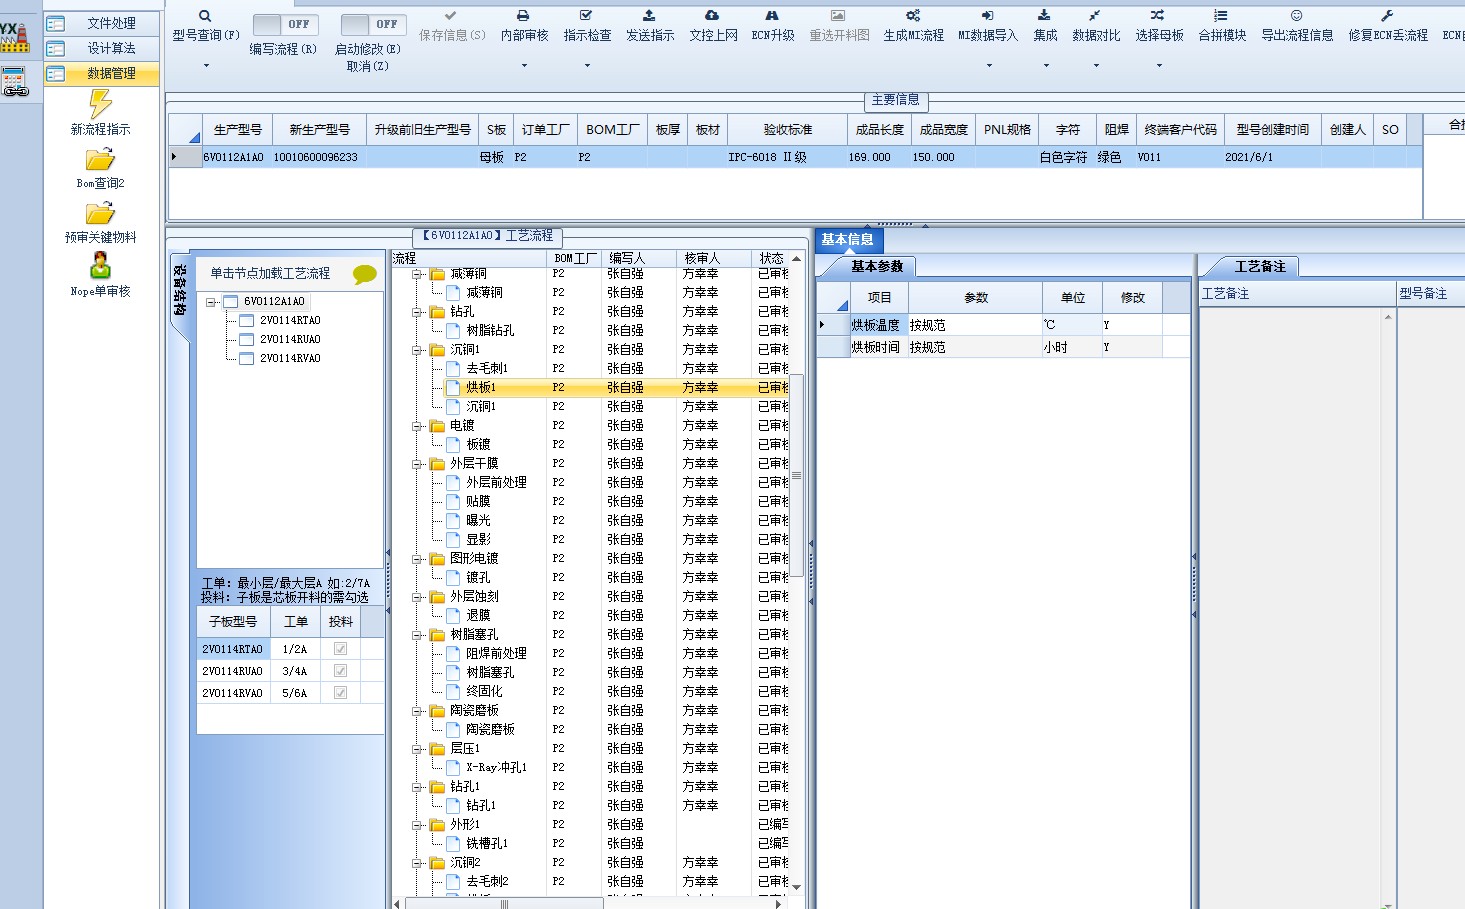Click the calculator icon in far-left strip
Viewport: 1465px width, 909px height.
pos(14,82)
